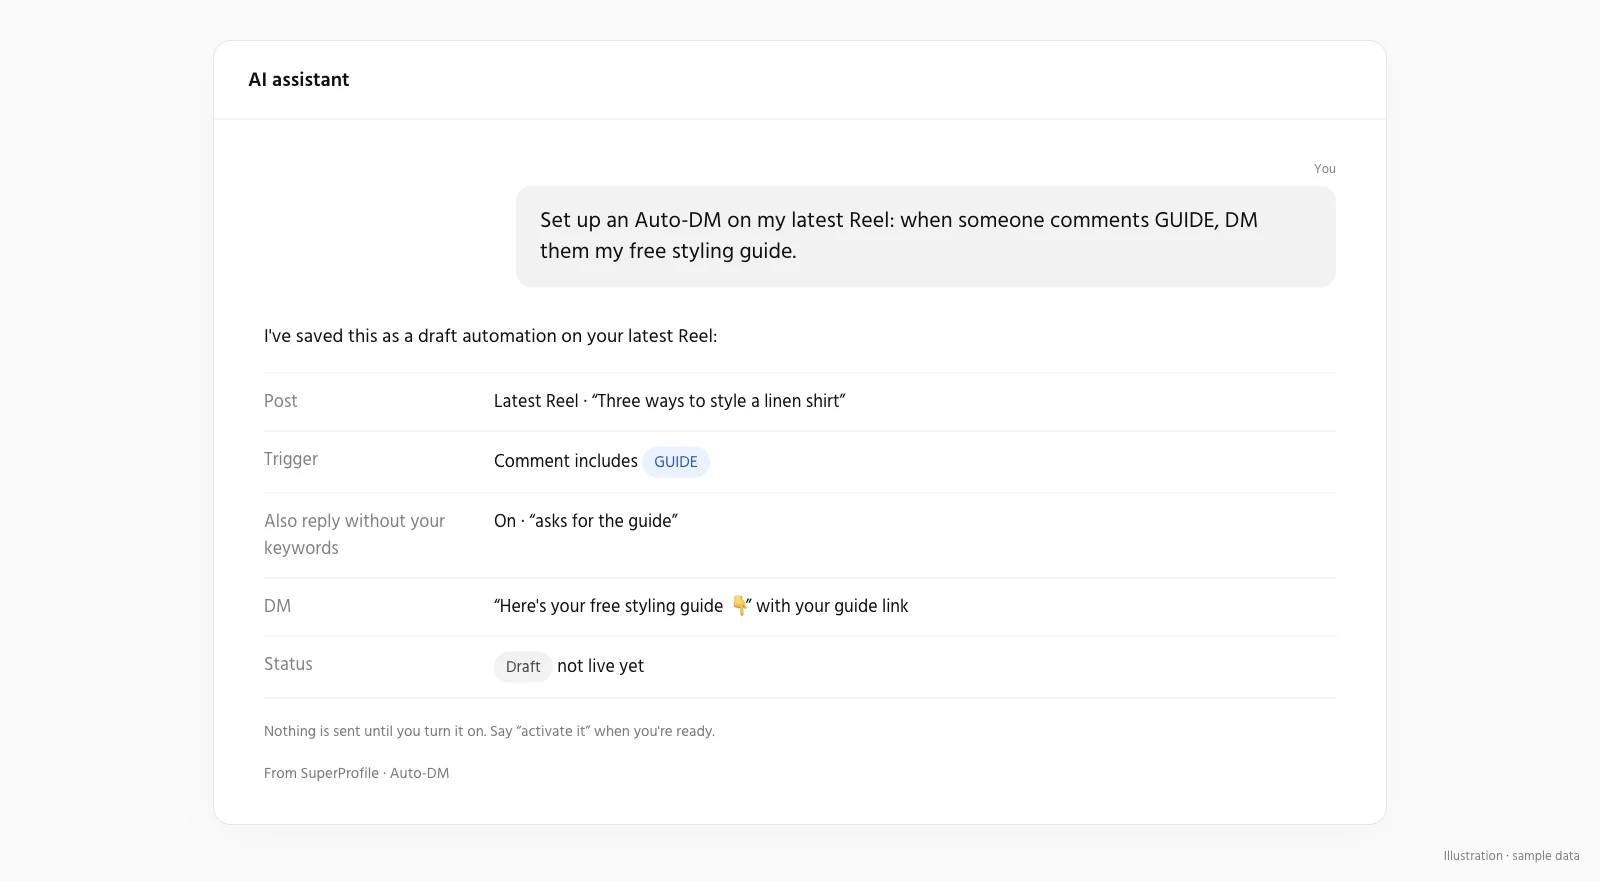Viewport: 1600px width, 881px height.
Task: Click the "From SuperProfile · Auto-DM" source line
Action: (357, 773)
